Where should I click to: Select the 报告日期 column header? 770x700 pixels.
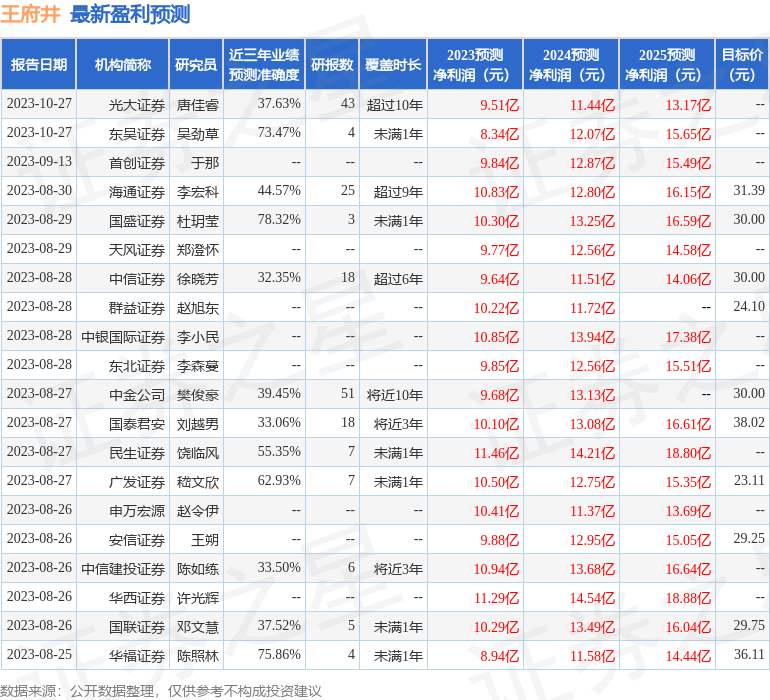pos(39,64)
